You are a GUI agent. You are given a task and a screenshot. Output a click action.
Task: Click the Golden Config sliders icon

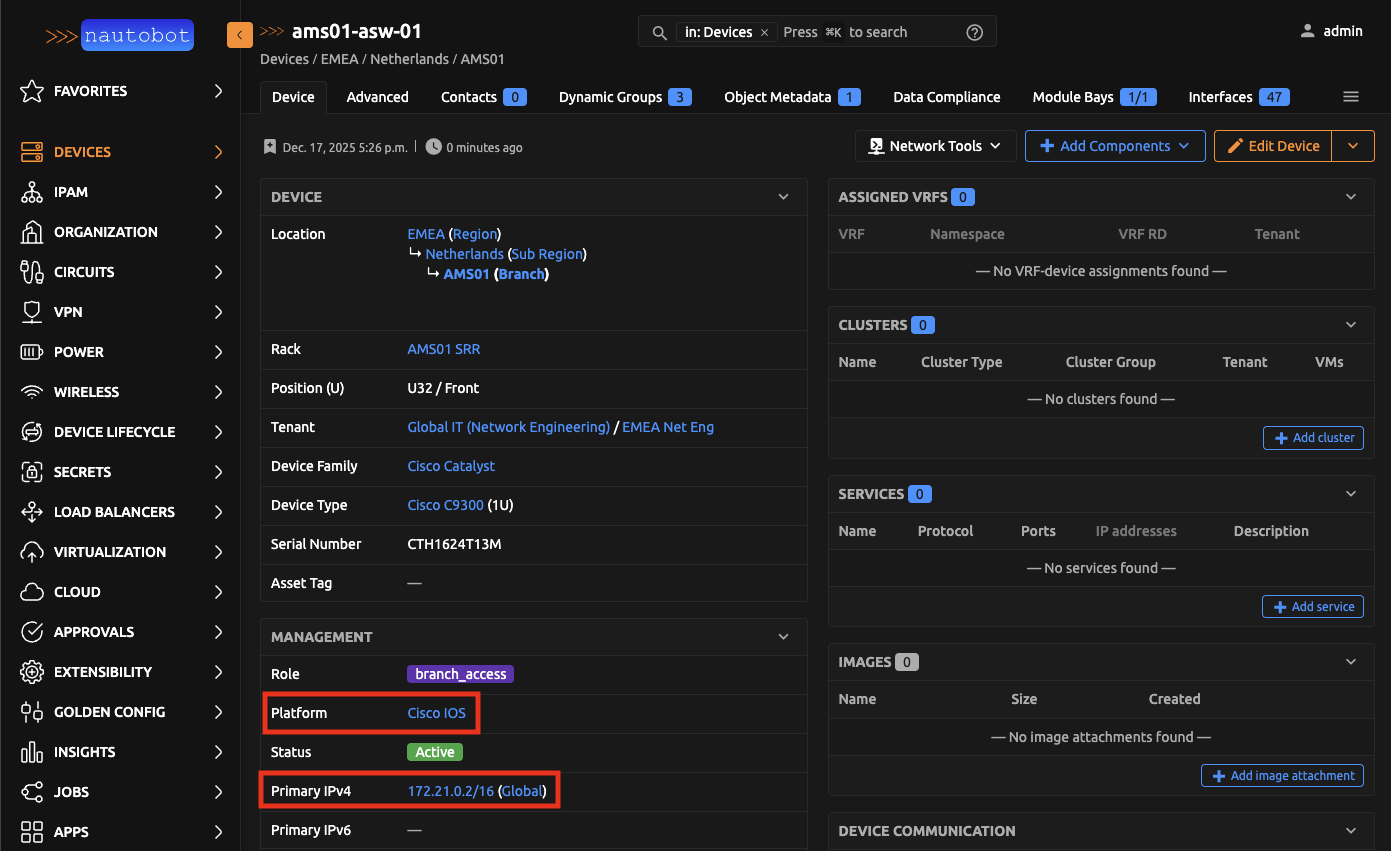(x=32, y=712)
